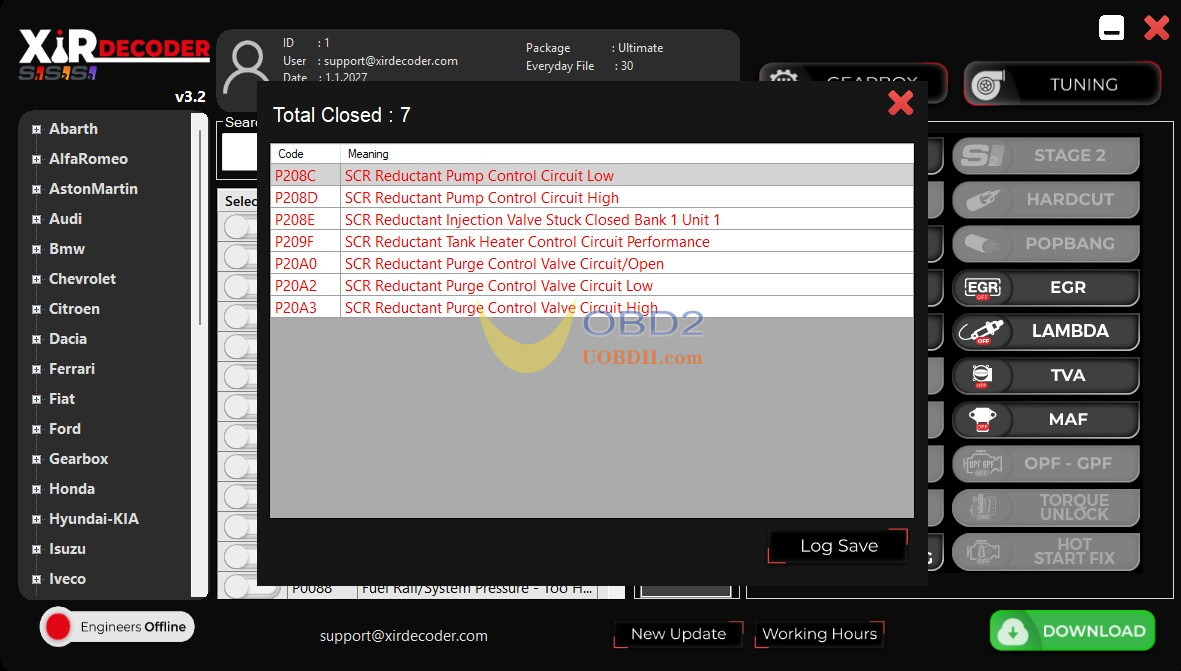The height and width of the screenshot is (671, 1181).
Task: Select the P208E code row
Action: (x=591, y=220)
